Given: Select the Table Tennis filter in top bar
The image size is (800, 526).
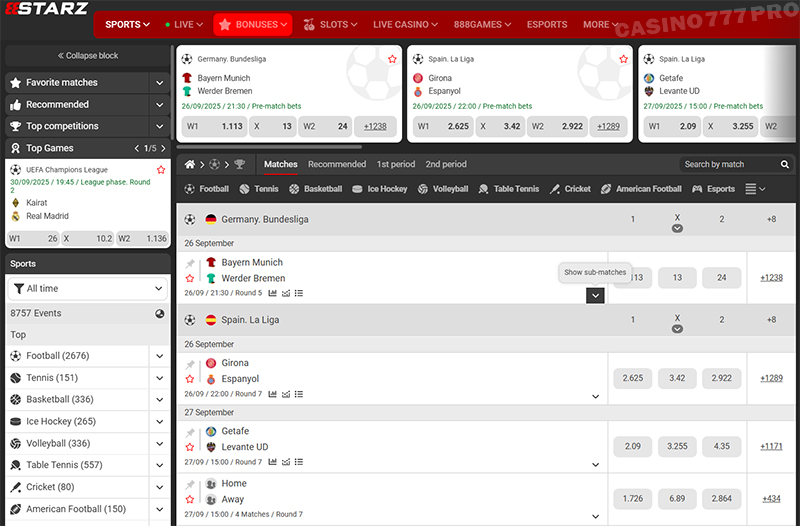Looking at the screenshot, I should pyautogui.click(x=509, y=189).
